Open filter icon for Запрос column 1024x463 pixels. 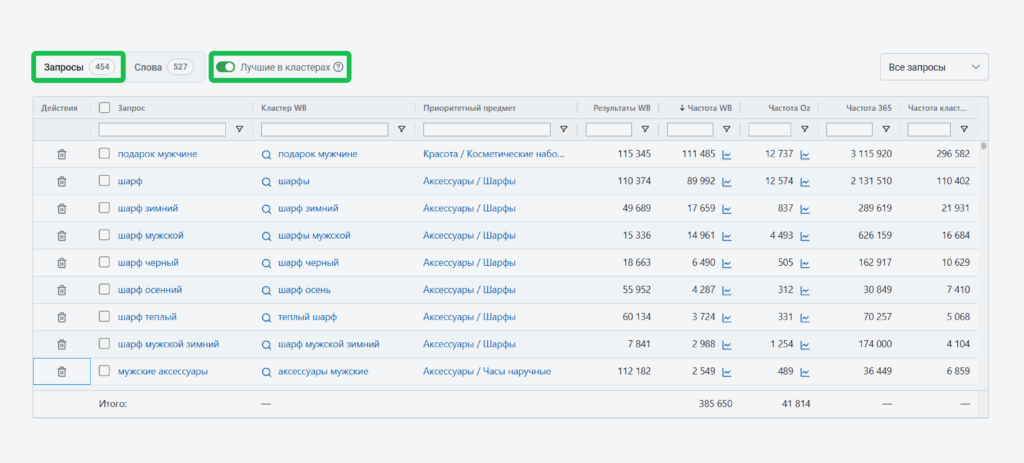(x=239, y=129)
